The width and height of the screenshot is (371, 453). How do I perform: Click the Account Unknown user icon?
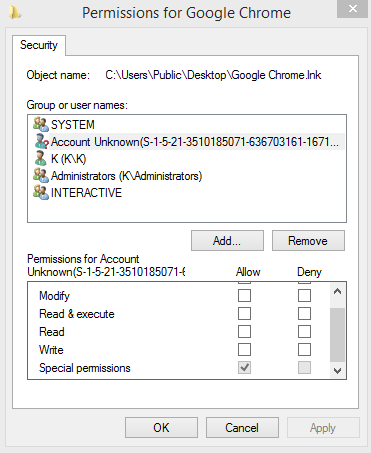coord(41,141)
